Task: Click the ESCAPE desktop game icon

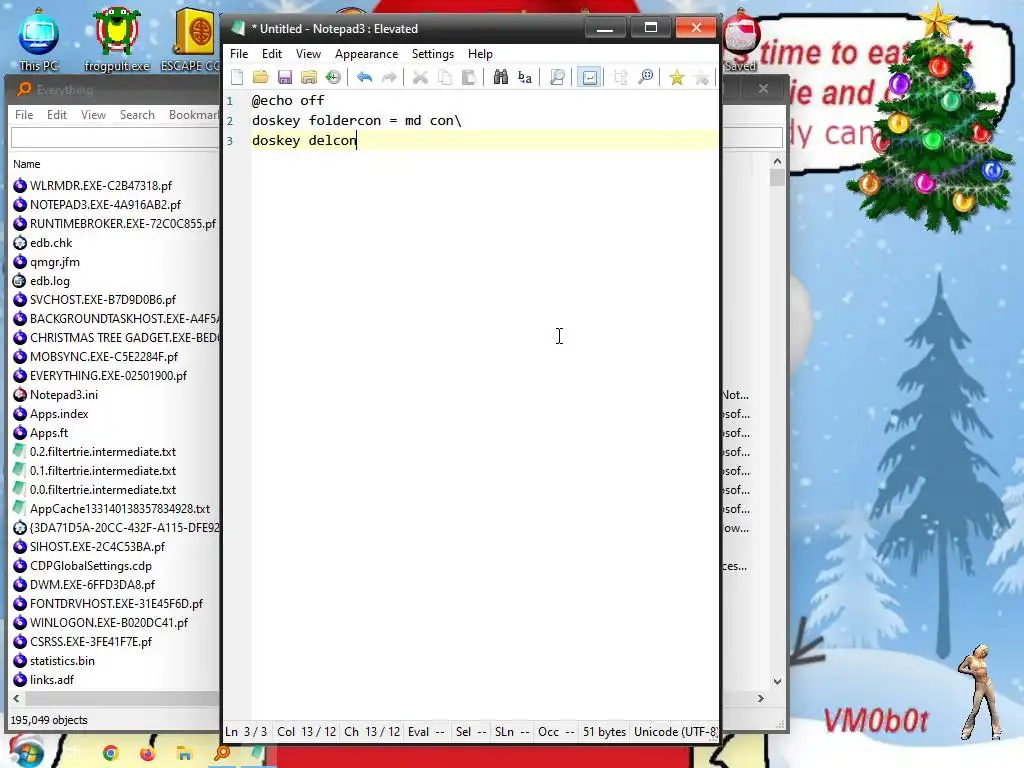Action: click(x=191, y=39)
